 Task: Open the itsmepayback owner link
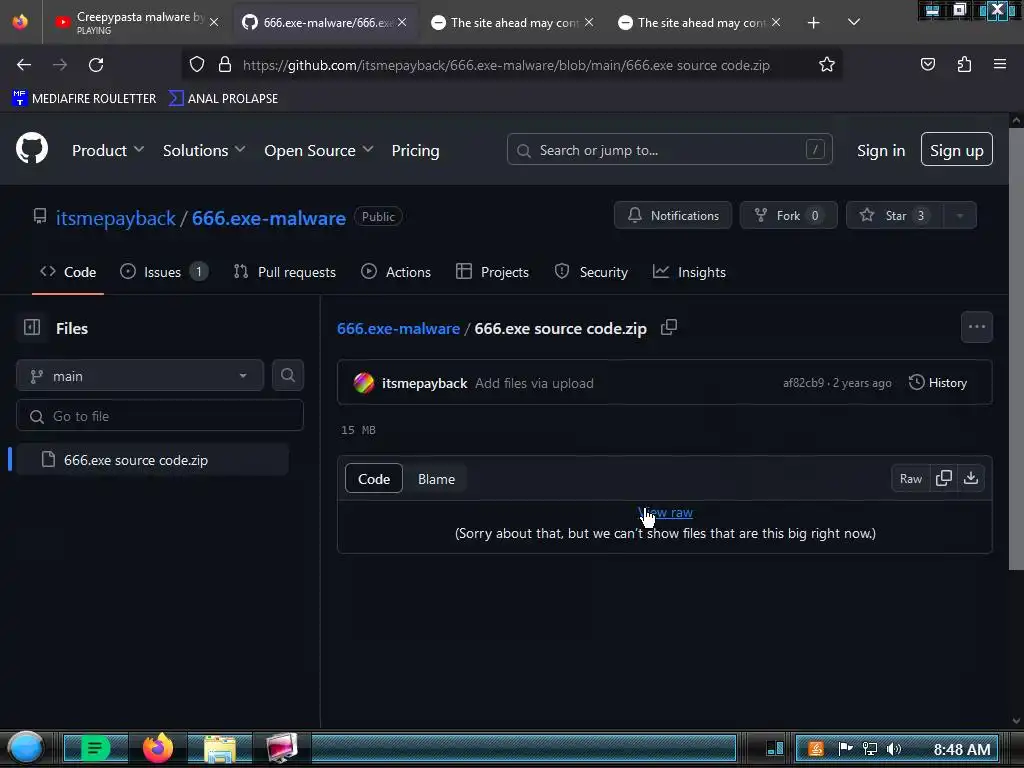click(116, 217)
